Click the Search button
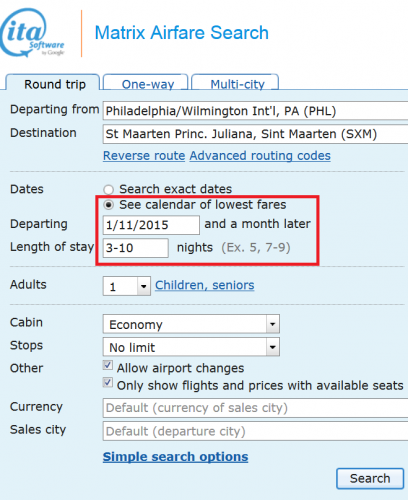The image size is (408, 500). (x=370, y=479)
